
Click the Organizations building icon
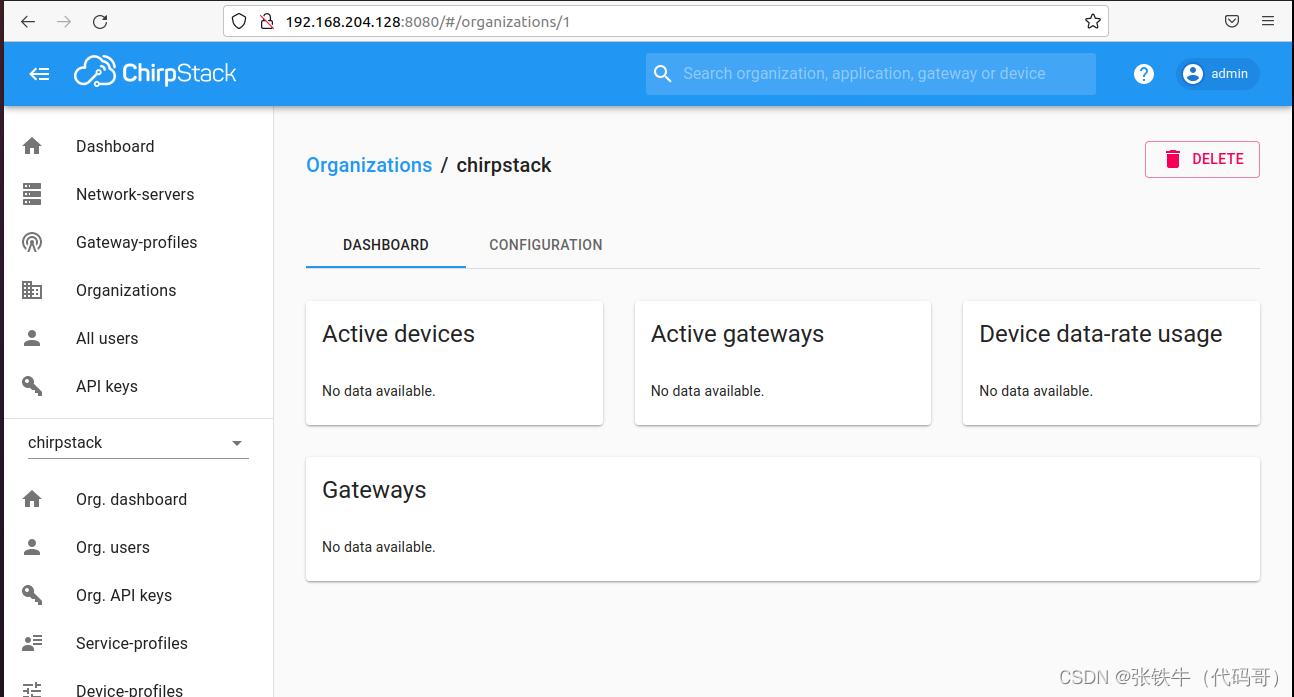click(x=32, y=290)
